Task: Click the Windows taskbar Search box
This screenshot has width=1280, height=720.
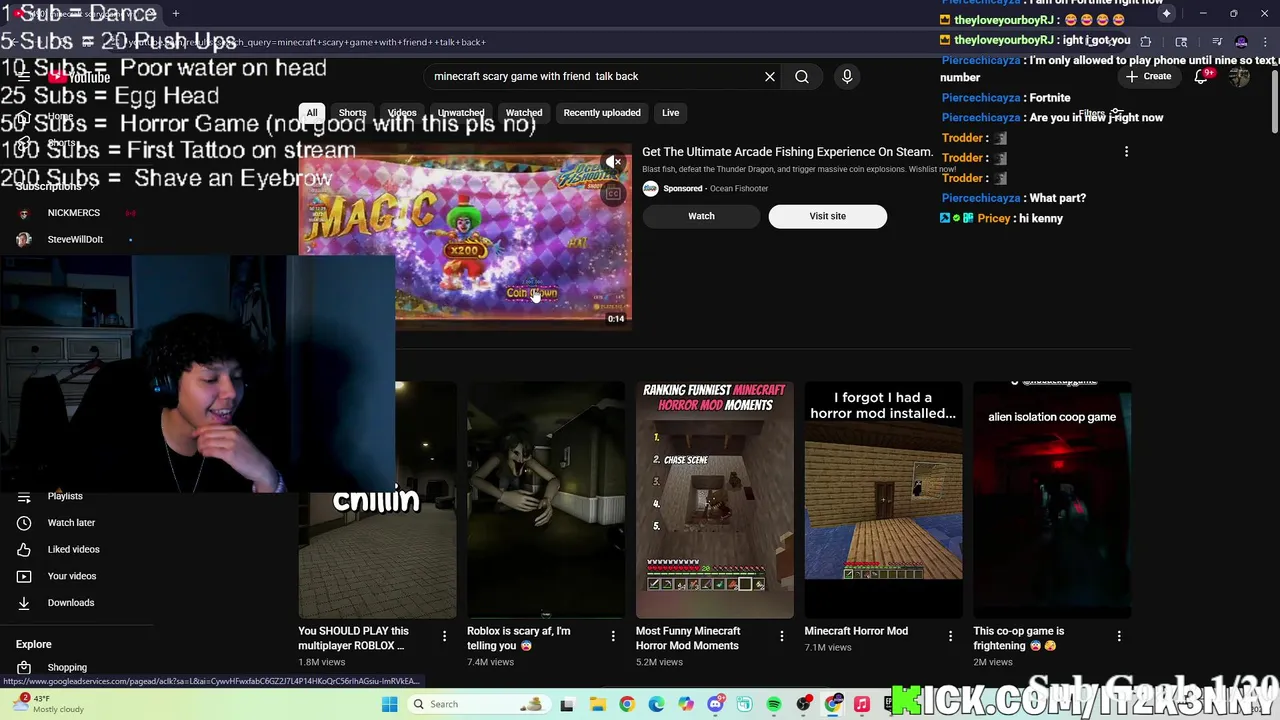Action: click(x=478, y=704)
